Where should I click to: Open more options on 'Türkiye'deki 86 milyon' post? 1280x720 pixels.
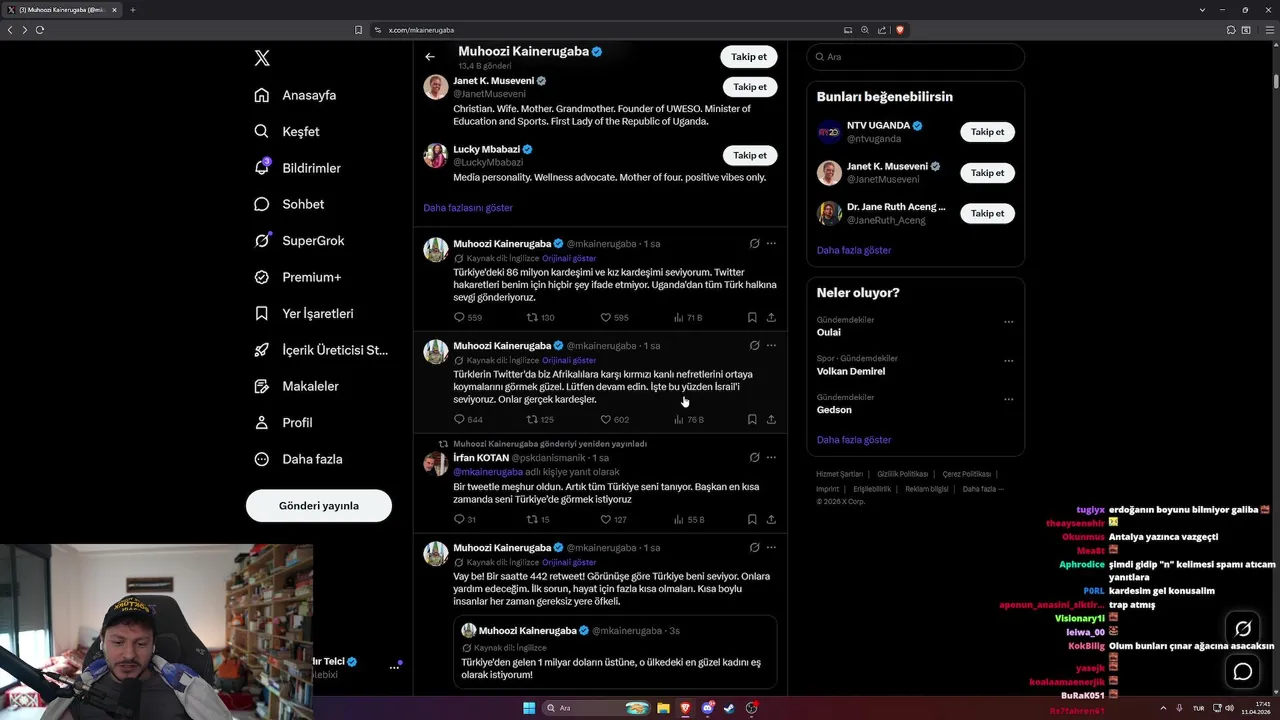[771, 243]
